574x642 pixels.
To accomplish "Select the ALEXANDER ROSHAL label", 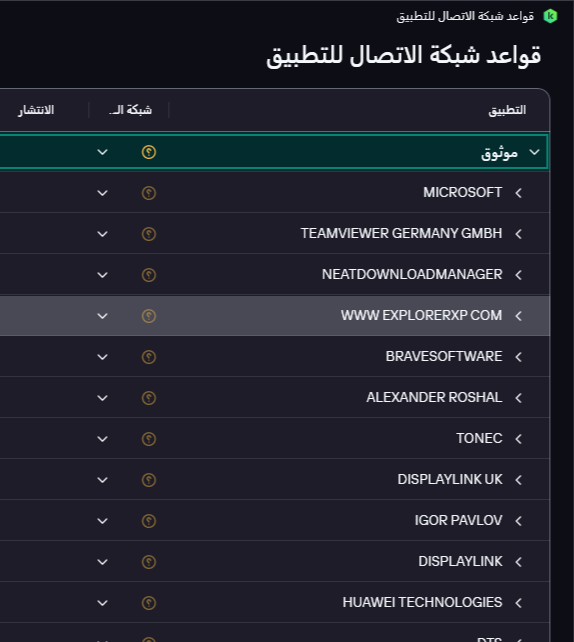I will (434, 397).
